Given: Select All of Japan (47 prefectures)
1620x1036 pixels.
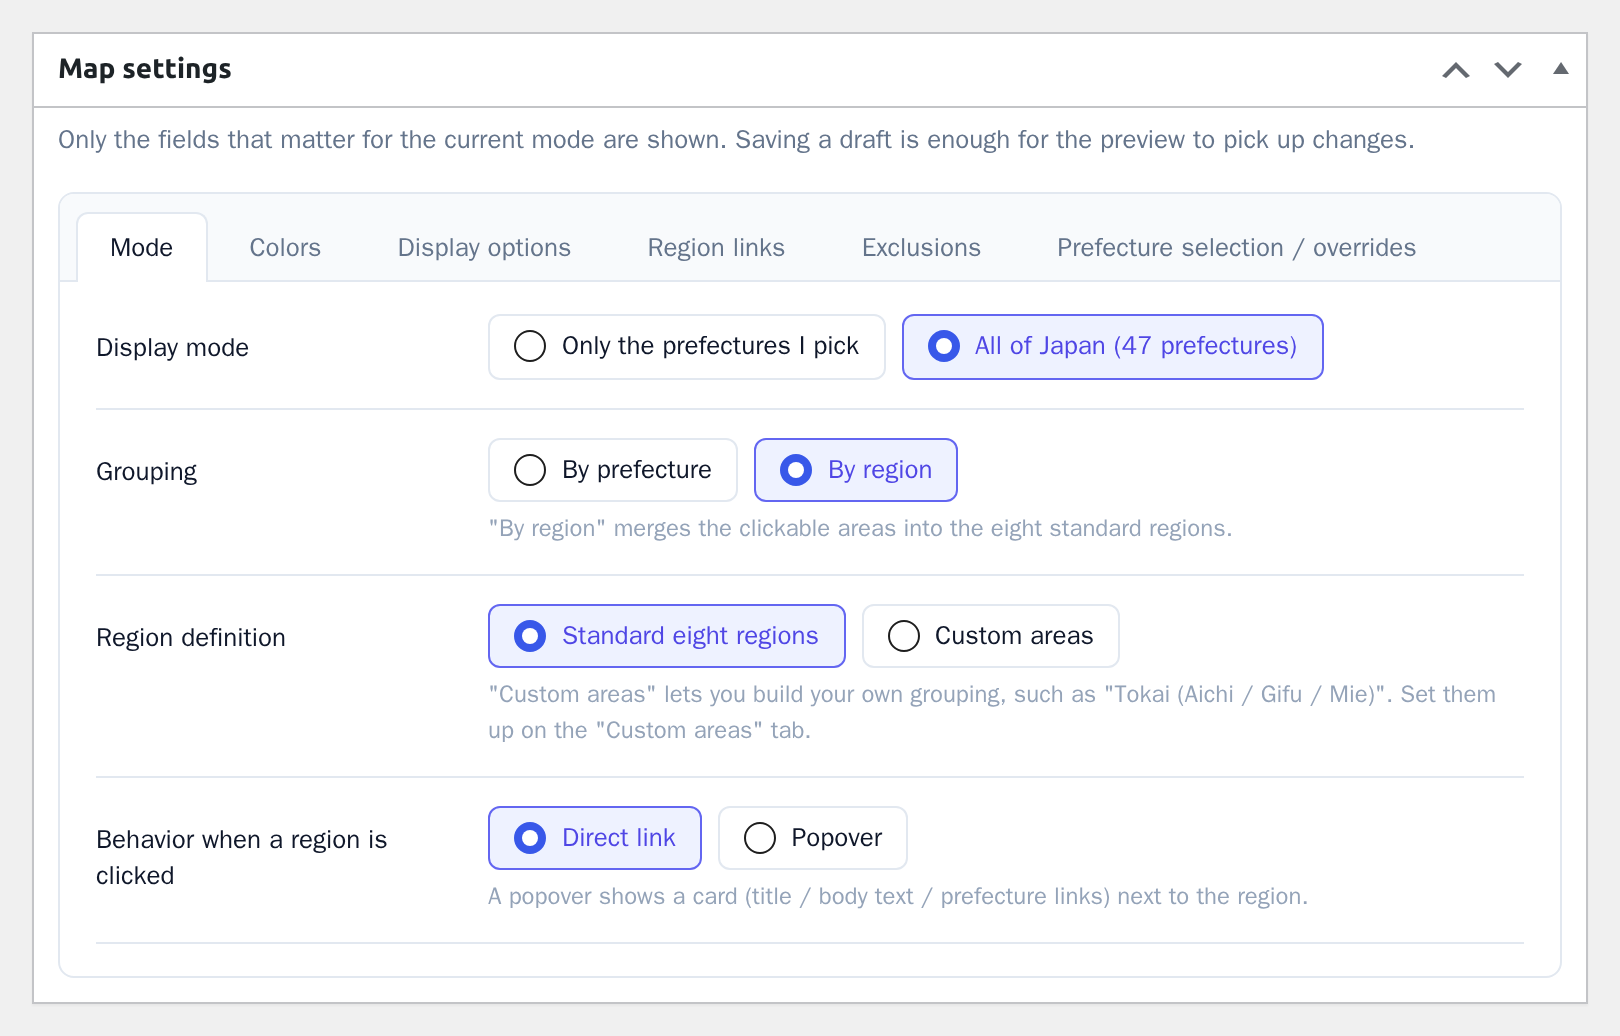Looking at the screenshot, I should click(1113, 347).
